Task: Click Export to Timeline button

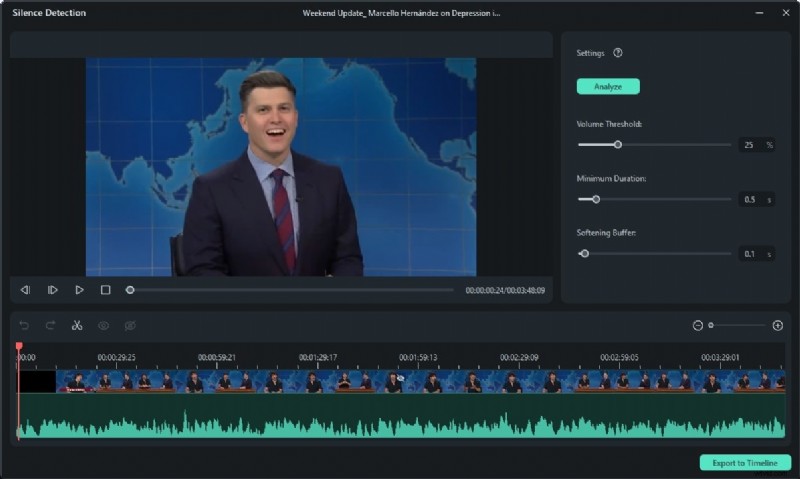Action: click(745, 463)
